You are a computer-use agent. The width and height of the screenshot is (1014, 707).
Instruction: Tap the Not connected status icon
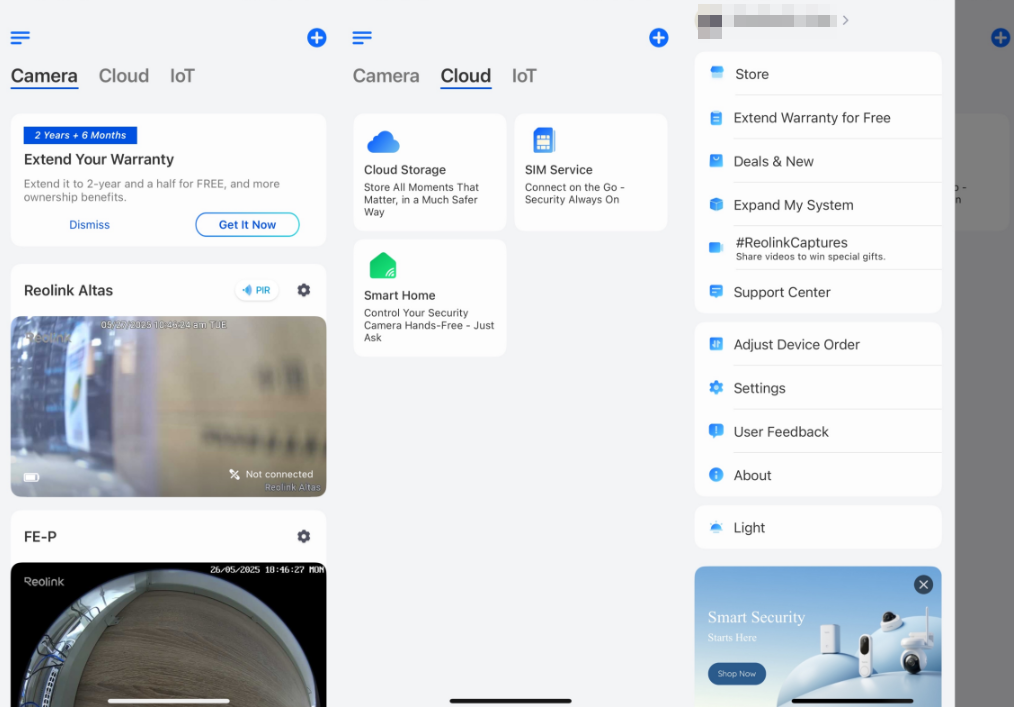[234, 474]
